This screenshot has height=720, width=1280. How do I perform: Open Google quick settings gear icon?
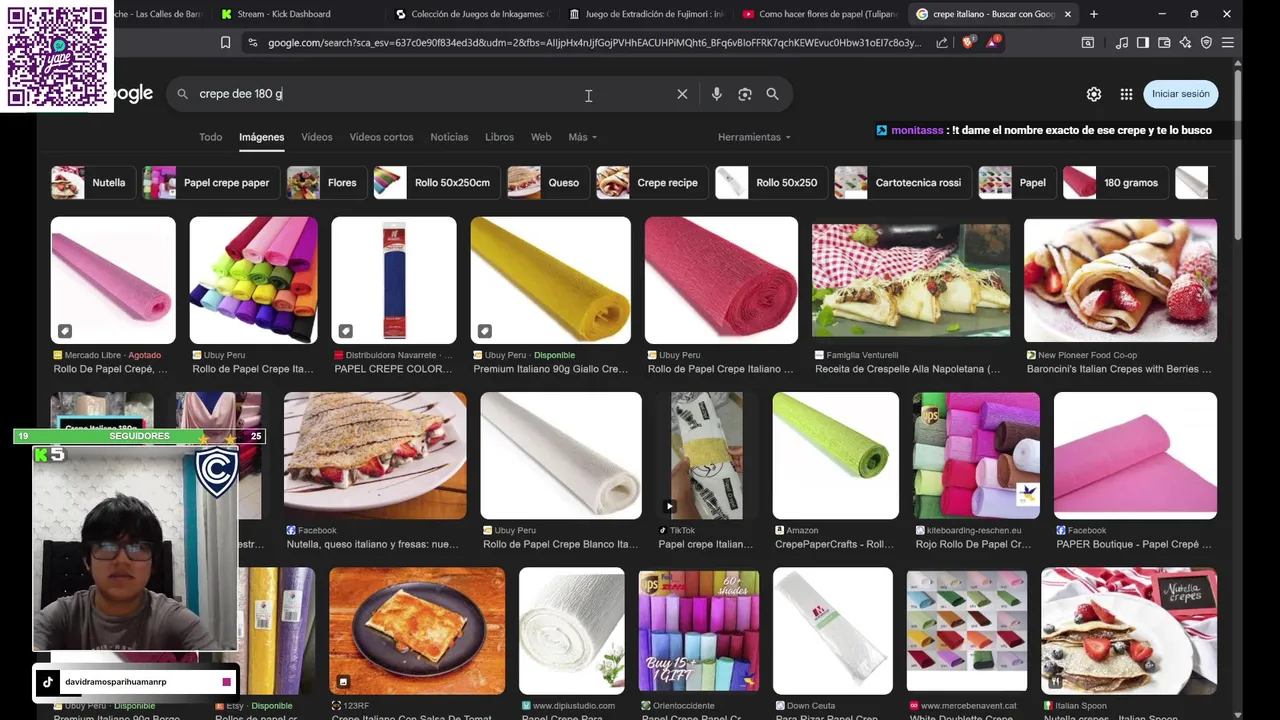coord(1094,94)
